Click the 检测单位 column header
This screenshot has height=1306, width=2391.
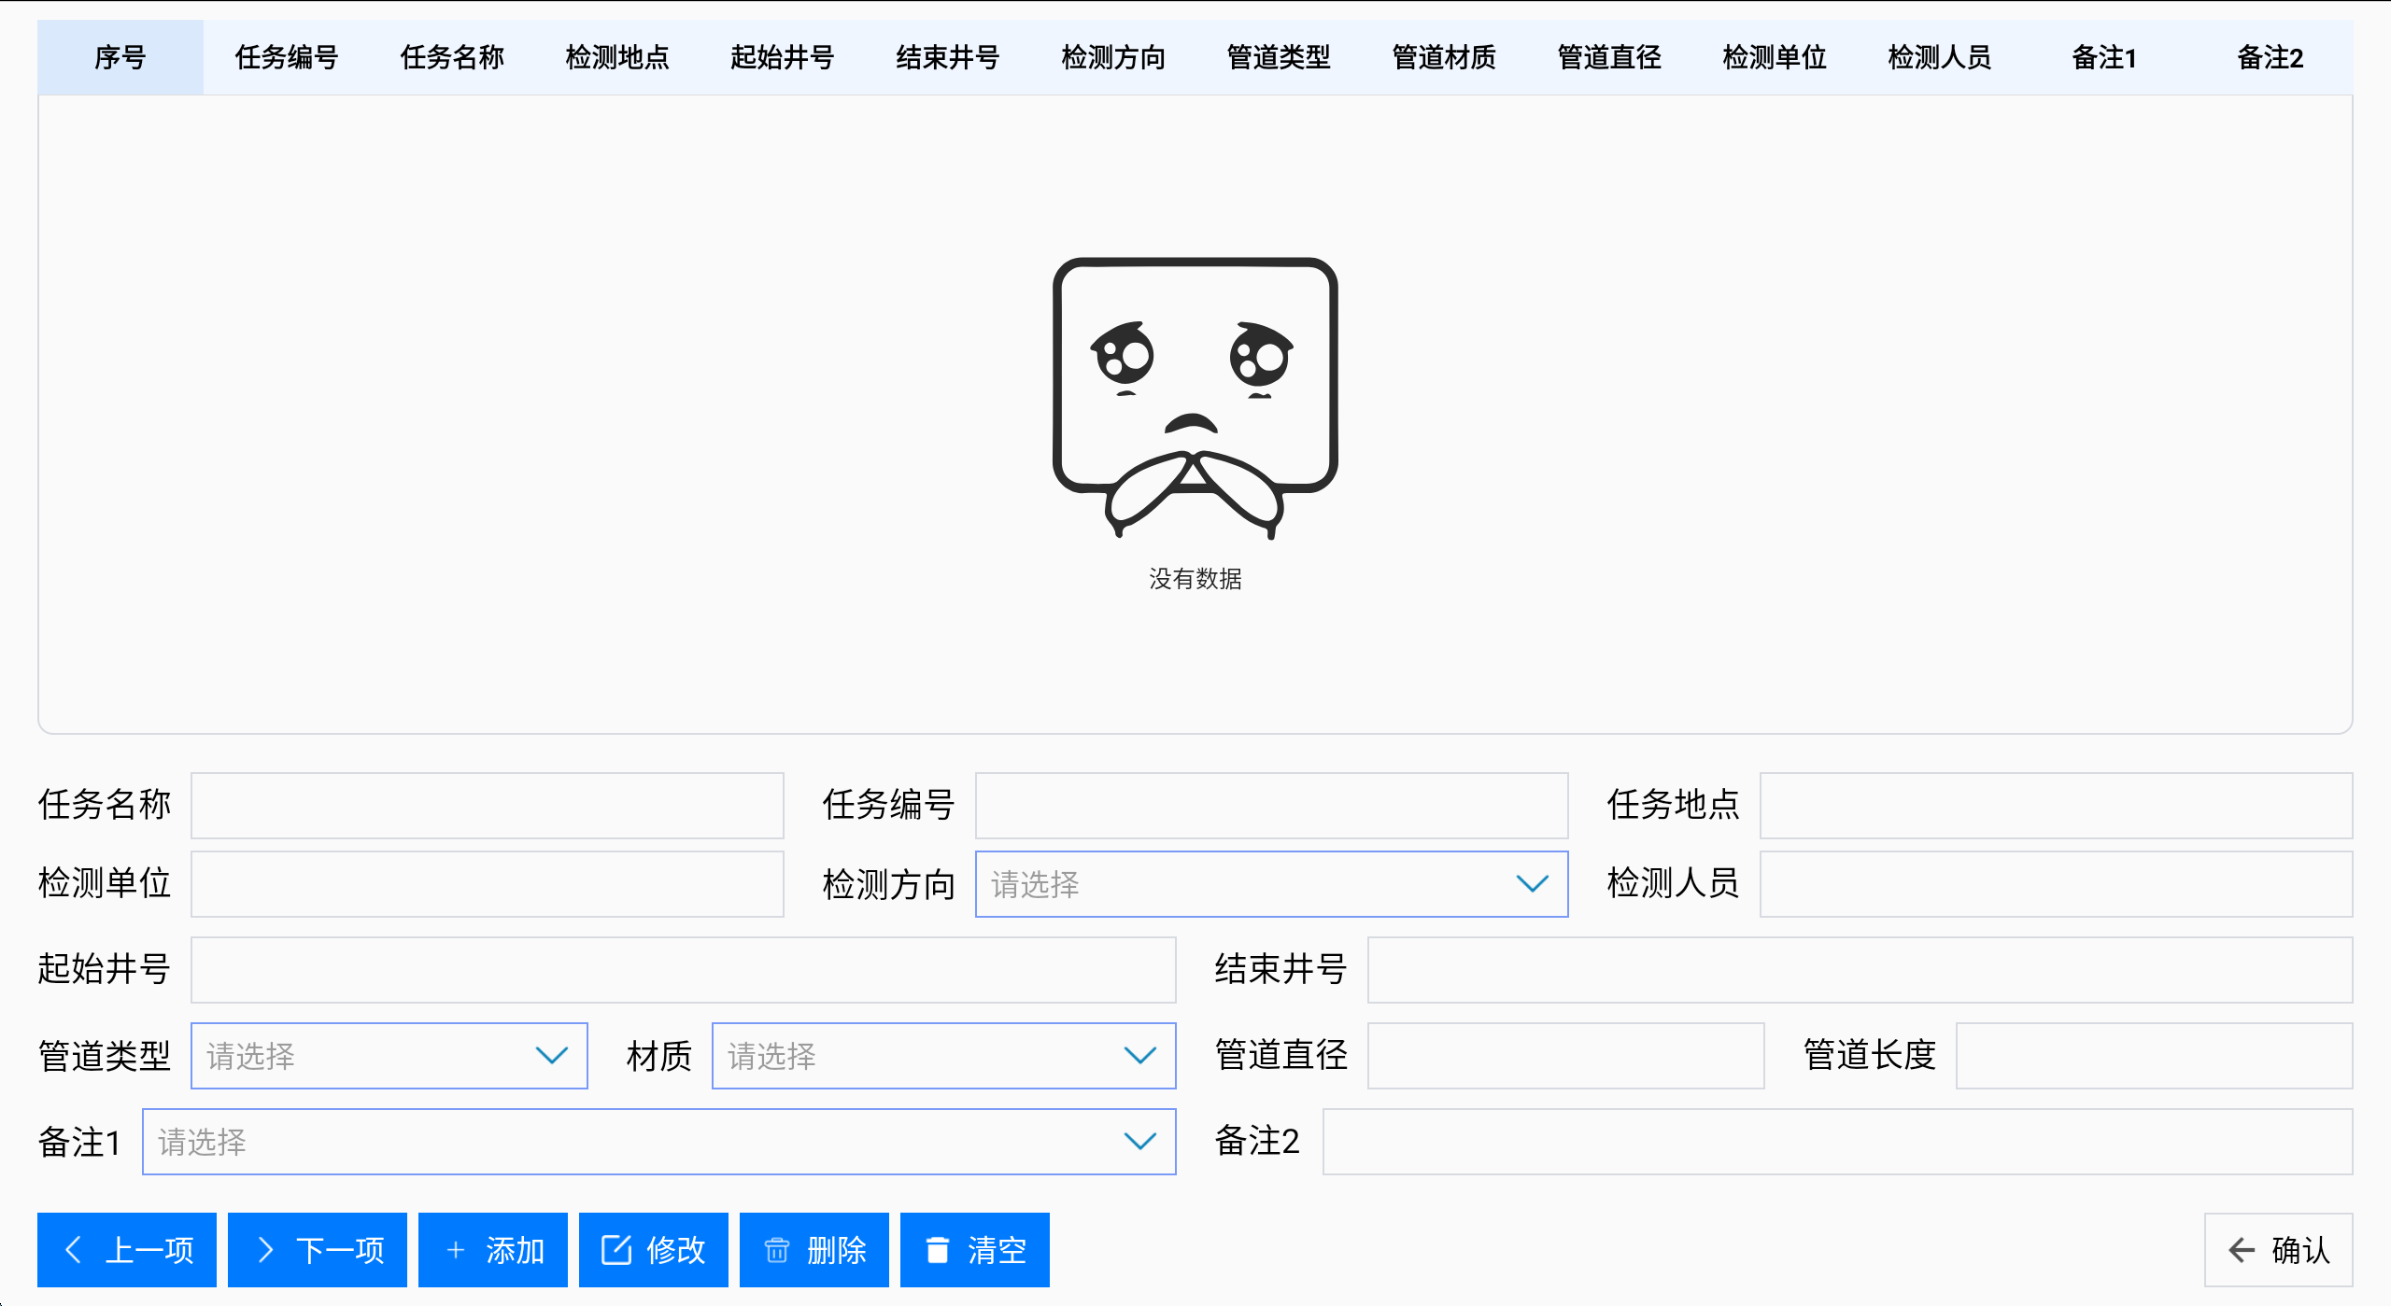1774,57
